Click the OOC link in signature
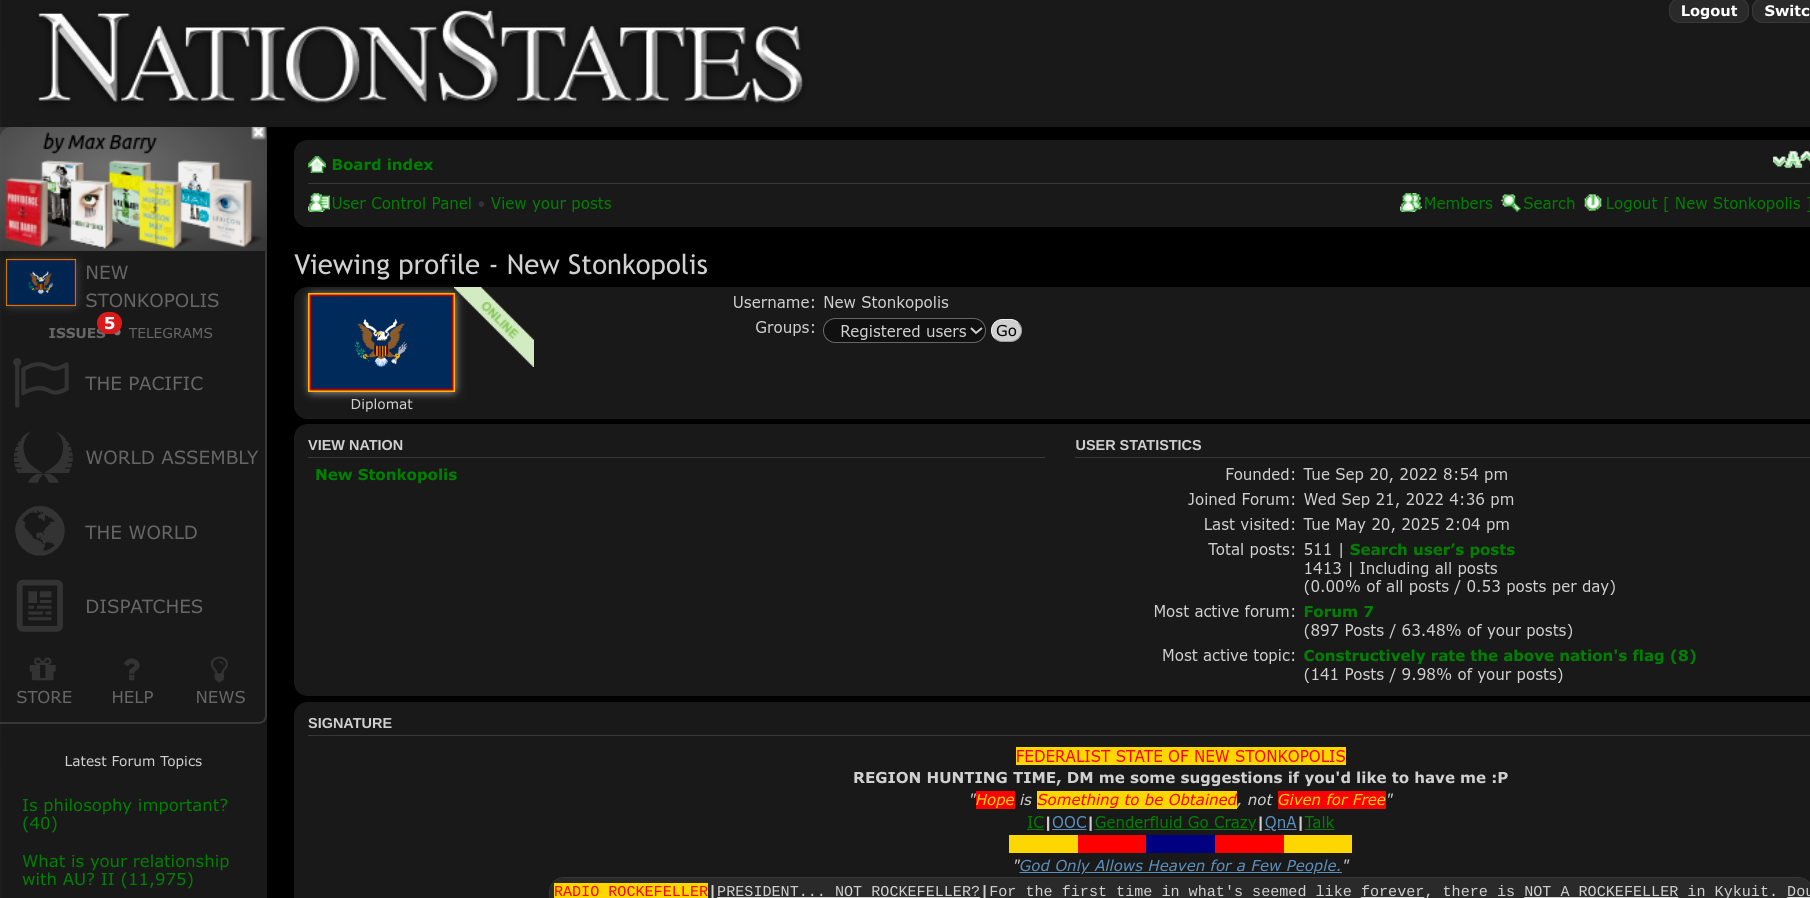 (1069, 822)
